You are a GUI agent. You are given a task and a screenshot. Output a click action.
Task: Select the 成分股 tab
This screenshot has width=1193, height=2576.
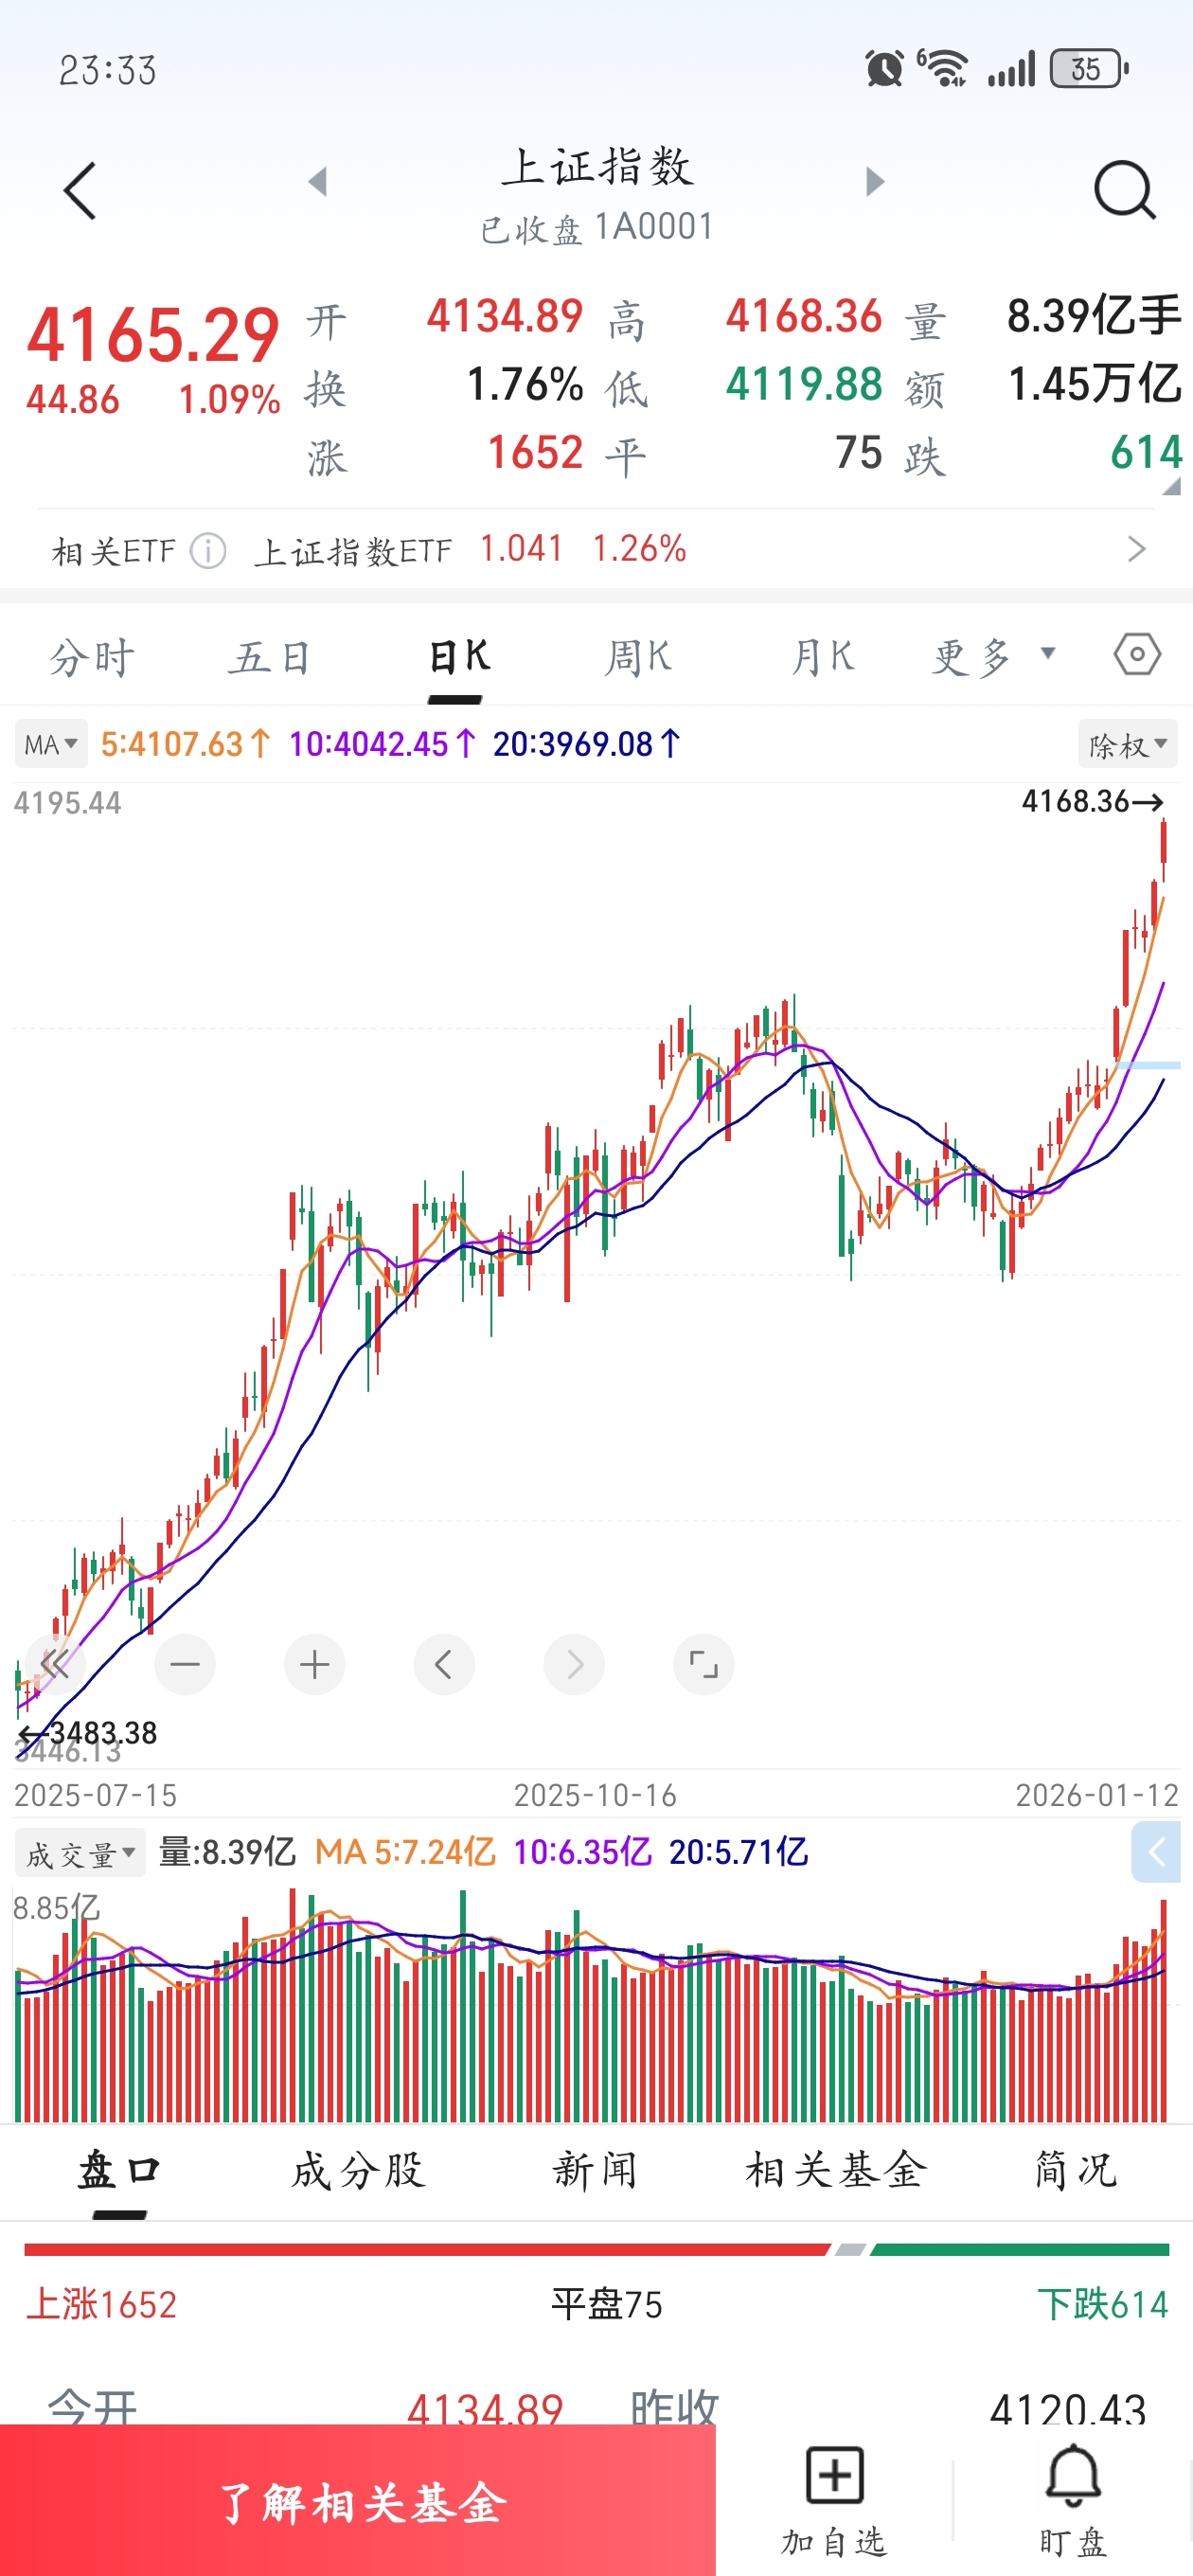358,2172
